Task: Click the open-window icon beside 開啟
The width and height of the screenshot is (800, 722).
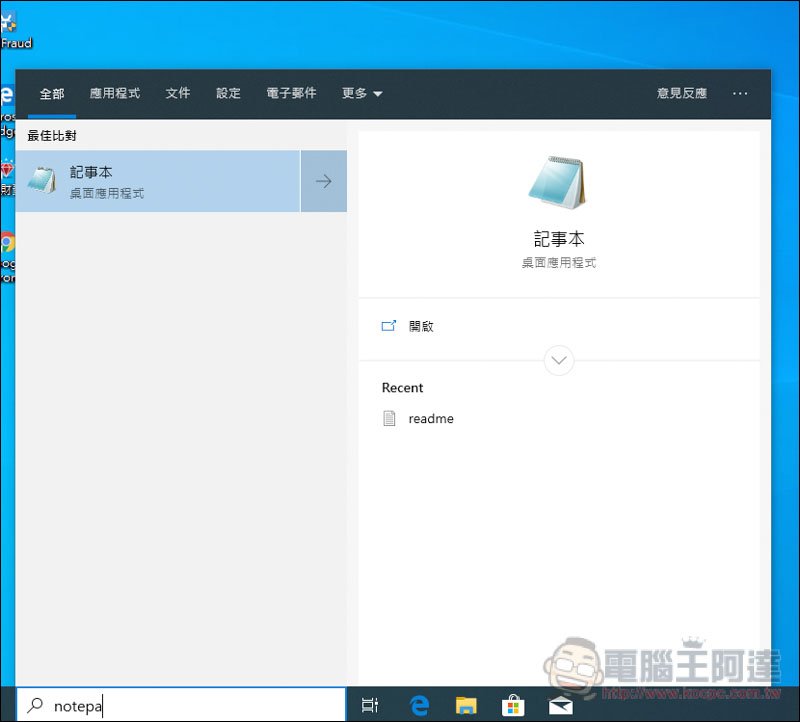Action: (389, 326)
